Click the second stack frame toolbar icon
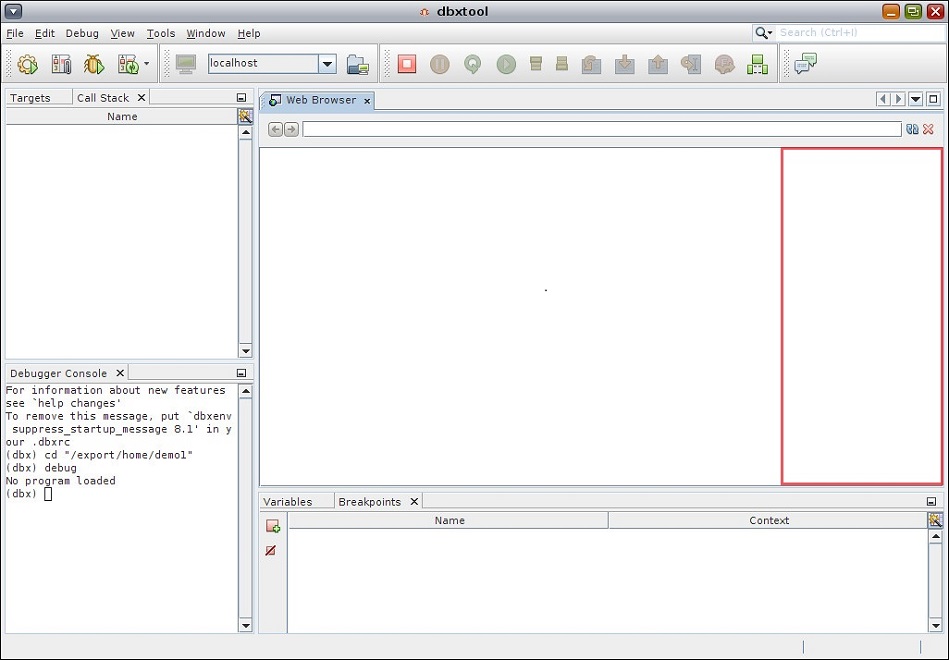 pos(562,64)
